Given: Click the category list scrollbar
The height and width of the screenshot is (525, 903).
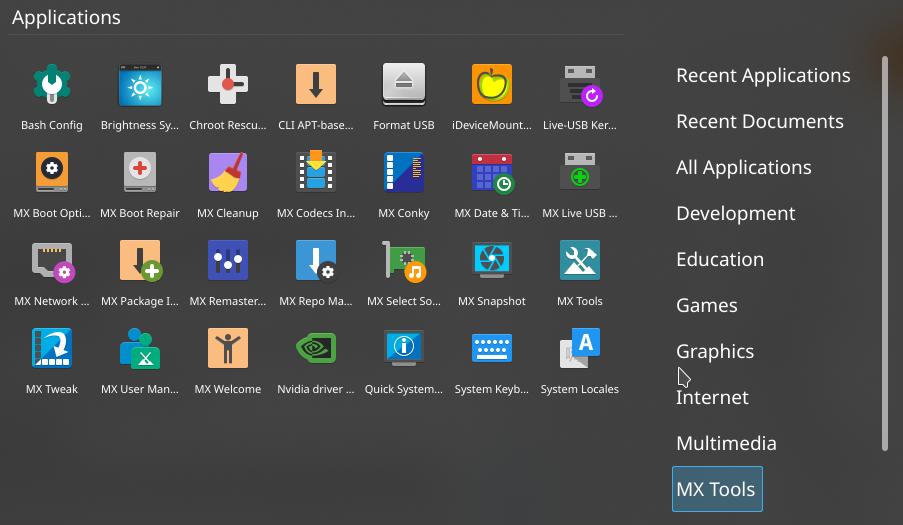Looking at the screenshot, I should pos(885,253).
